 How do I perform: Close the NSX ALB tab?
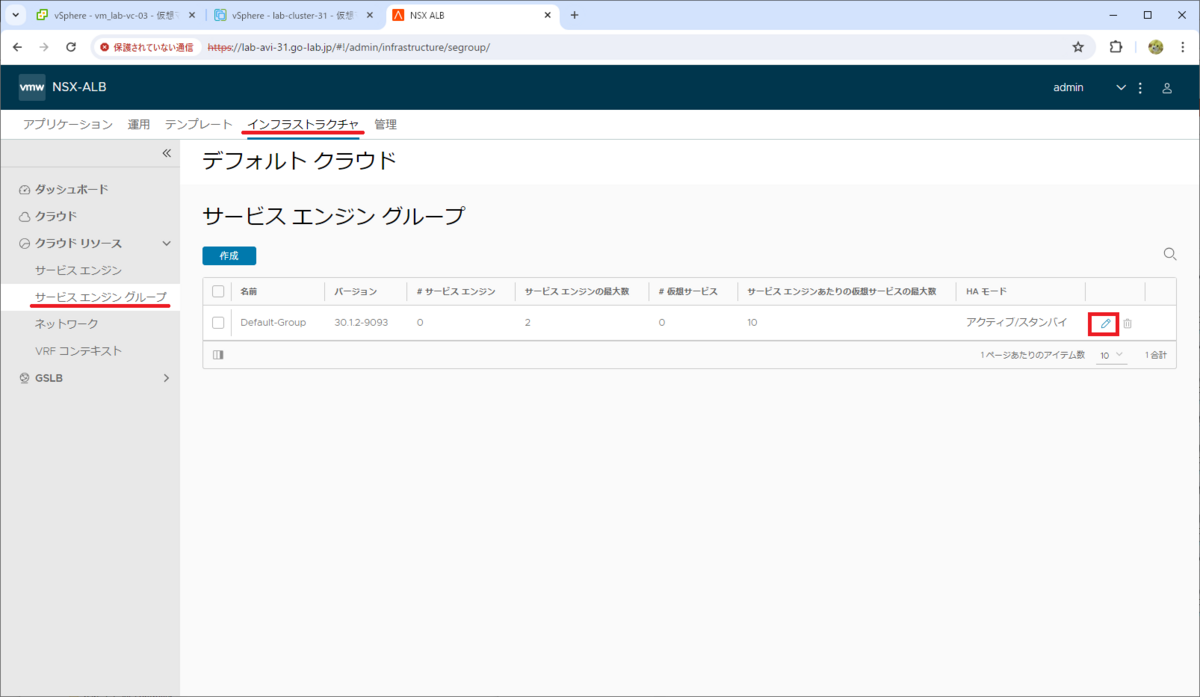click(x=547, y=15)
